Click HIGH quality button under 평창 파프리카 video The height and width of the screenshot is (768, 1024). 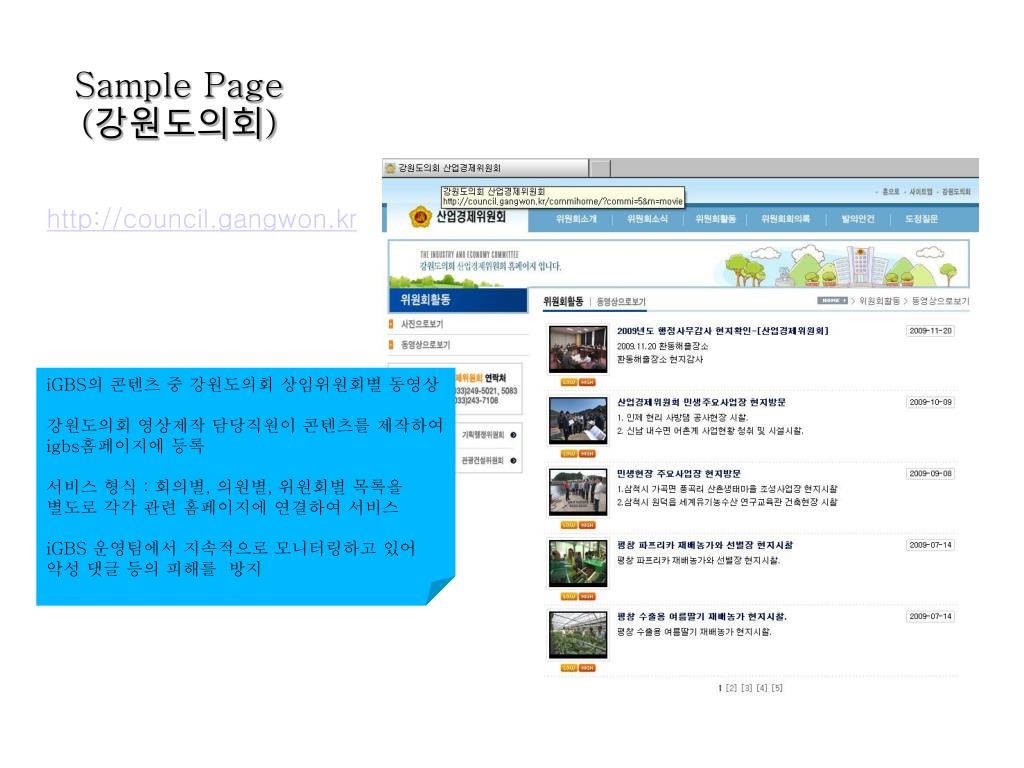click(587, 596)
